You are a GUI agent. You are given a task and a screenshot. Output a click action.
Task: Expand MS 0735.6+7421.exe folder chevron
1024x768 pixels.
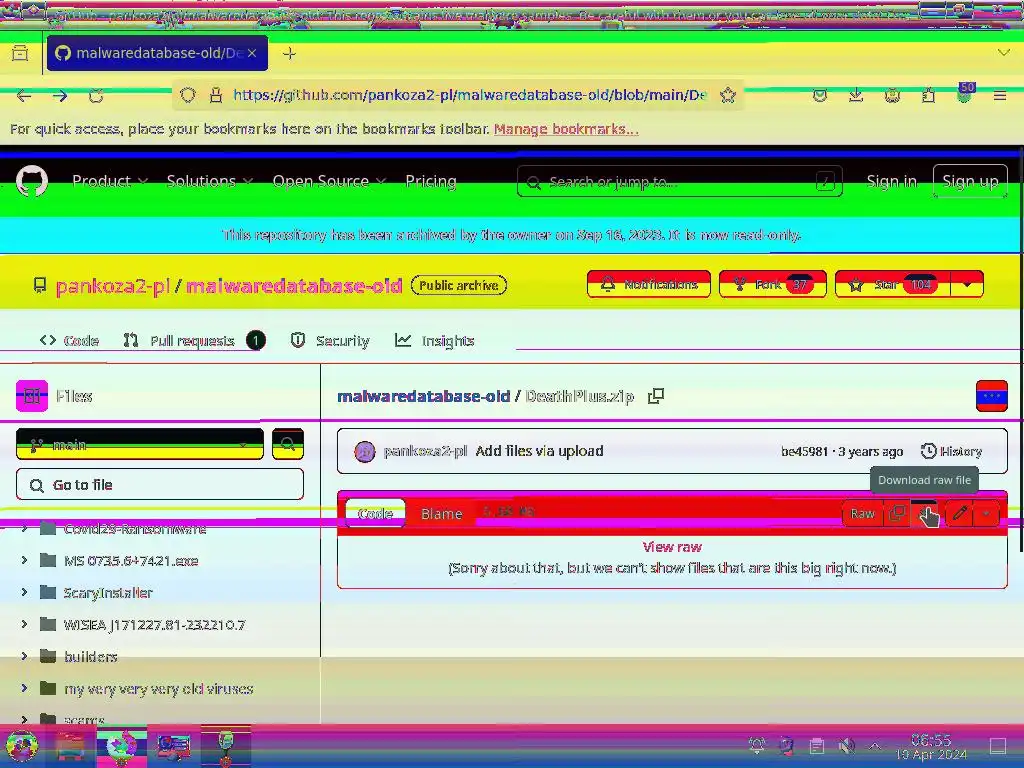[24, 560]
